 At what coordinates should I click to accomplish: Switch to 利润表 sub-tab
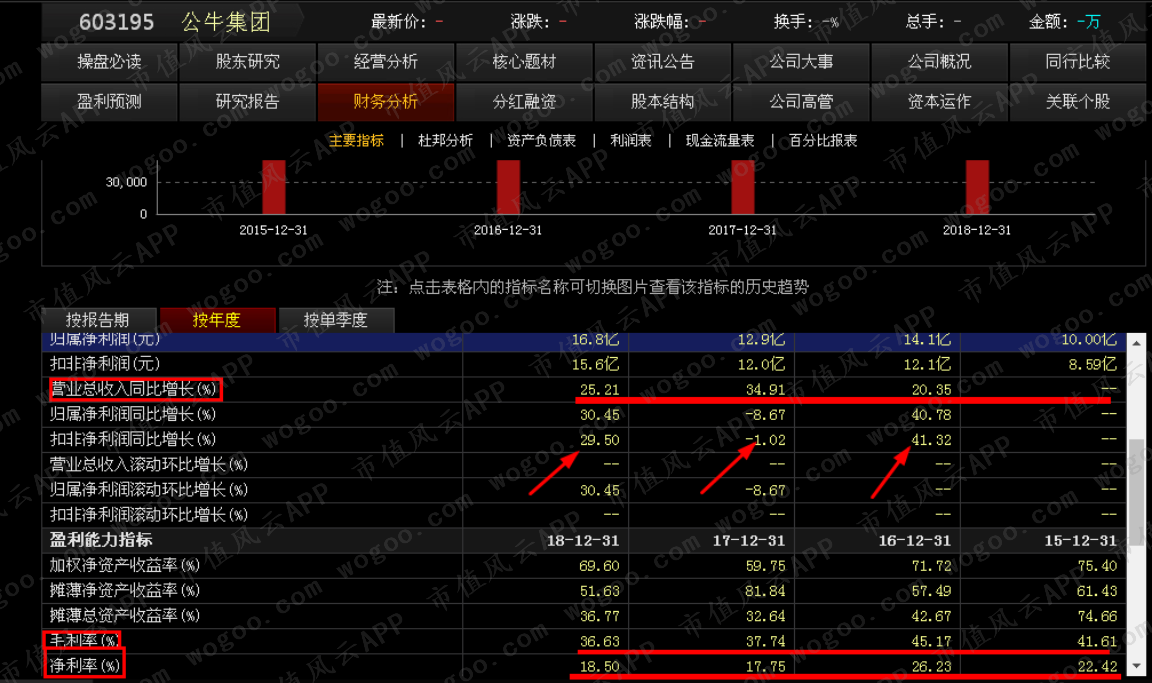631,140
